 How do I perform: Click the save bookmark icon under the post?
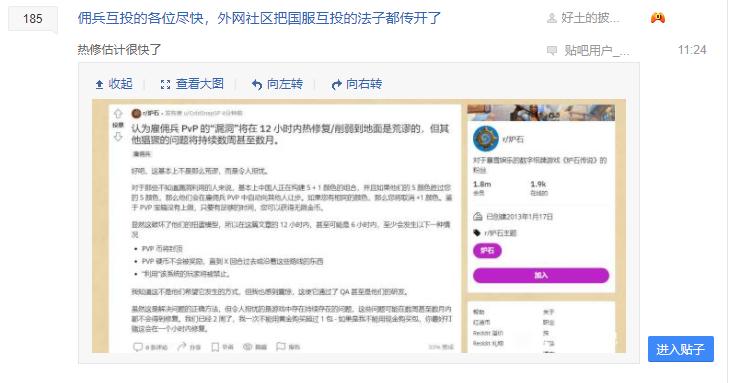pyautogui.click(x=215, y=347)
